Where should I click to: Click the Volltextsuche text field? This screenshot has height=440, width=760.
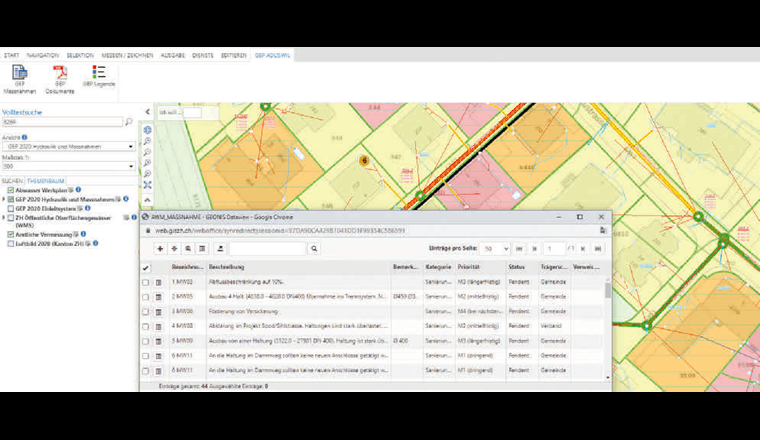click(63, 122)
